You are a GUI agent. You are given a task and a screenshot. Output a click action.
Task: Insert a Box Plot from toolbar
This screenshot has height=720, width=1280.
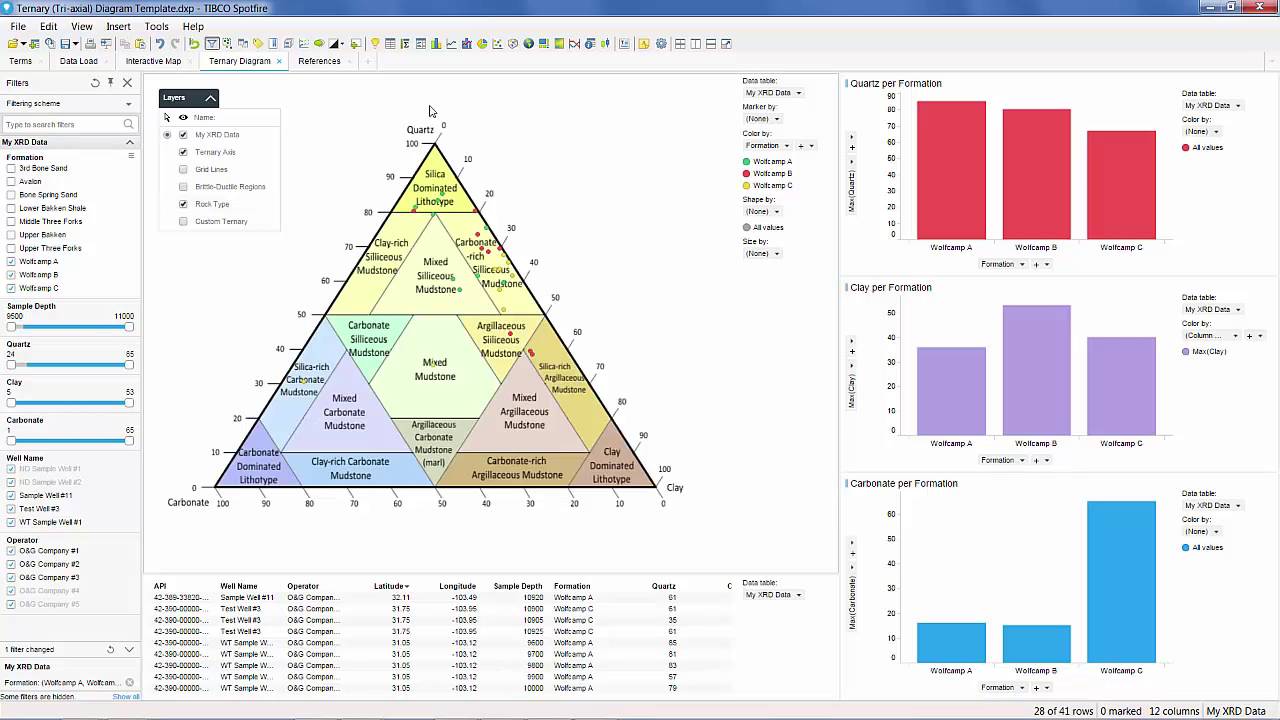coord(605,44)
